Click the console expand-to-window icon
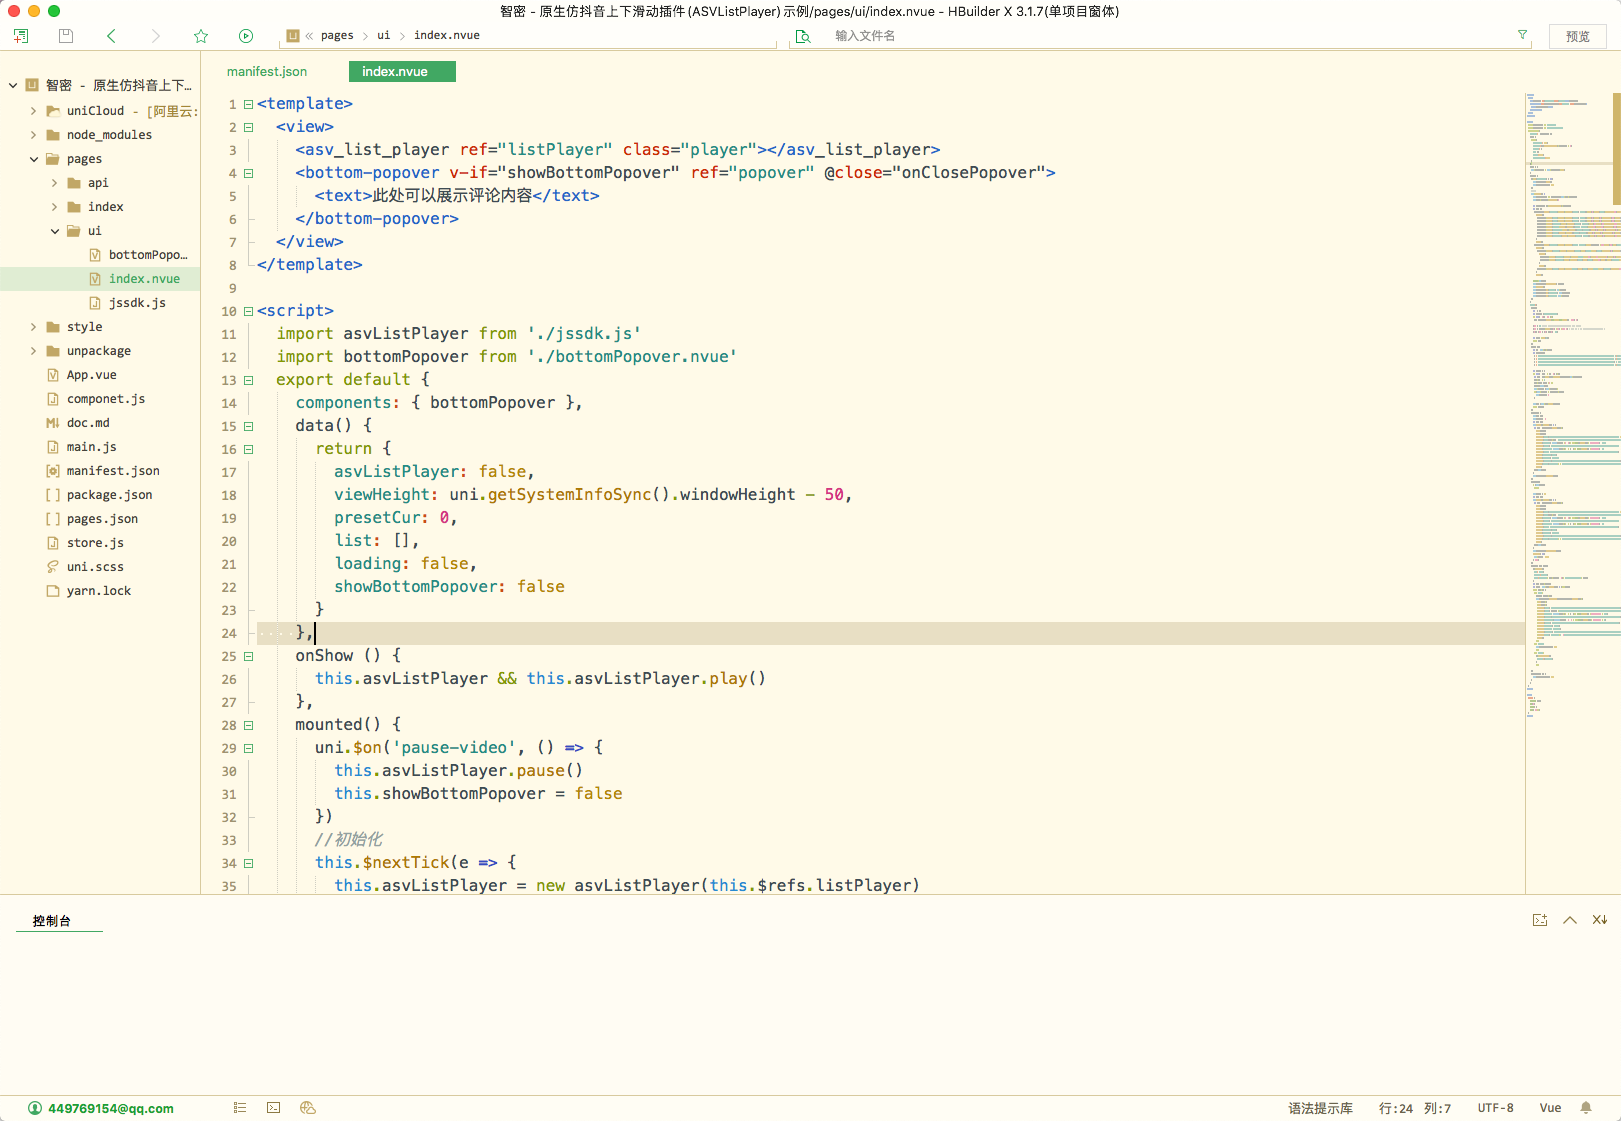Image resolution: width=1621 pixels, height=1121 pixels. tap(1540, 920)
